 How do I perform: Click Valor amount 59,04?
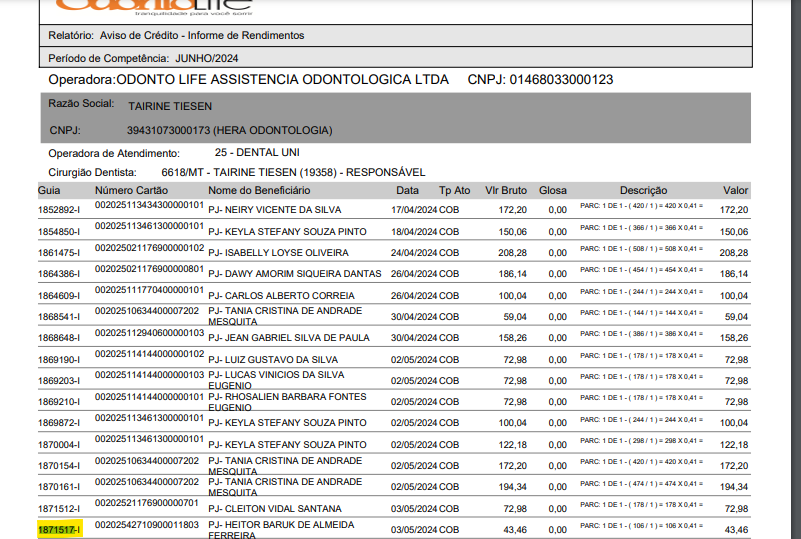(736, 317)
